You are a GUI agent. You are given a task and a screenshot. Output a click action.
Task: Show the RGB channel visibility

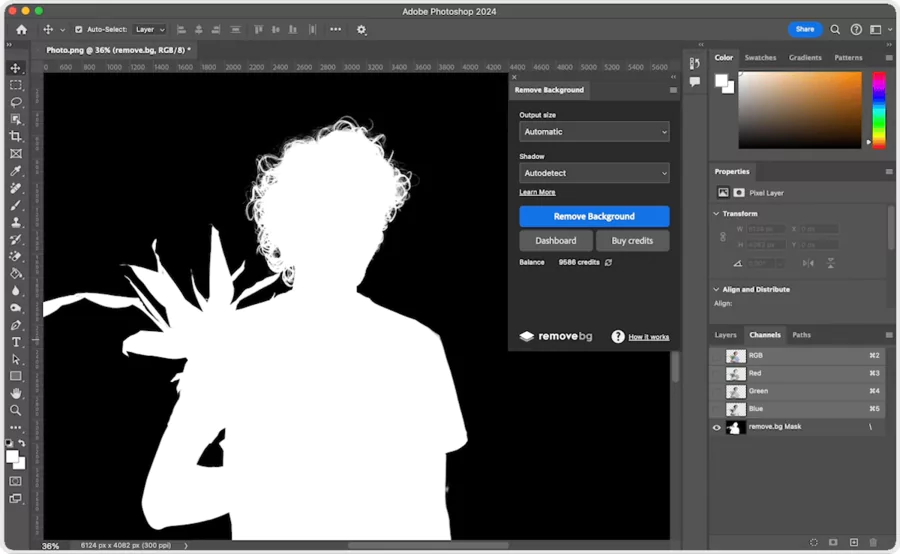[x=717, y=356]
